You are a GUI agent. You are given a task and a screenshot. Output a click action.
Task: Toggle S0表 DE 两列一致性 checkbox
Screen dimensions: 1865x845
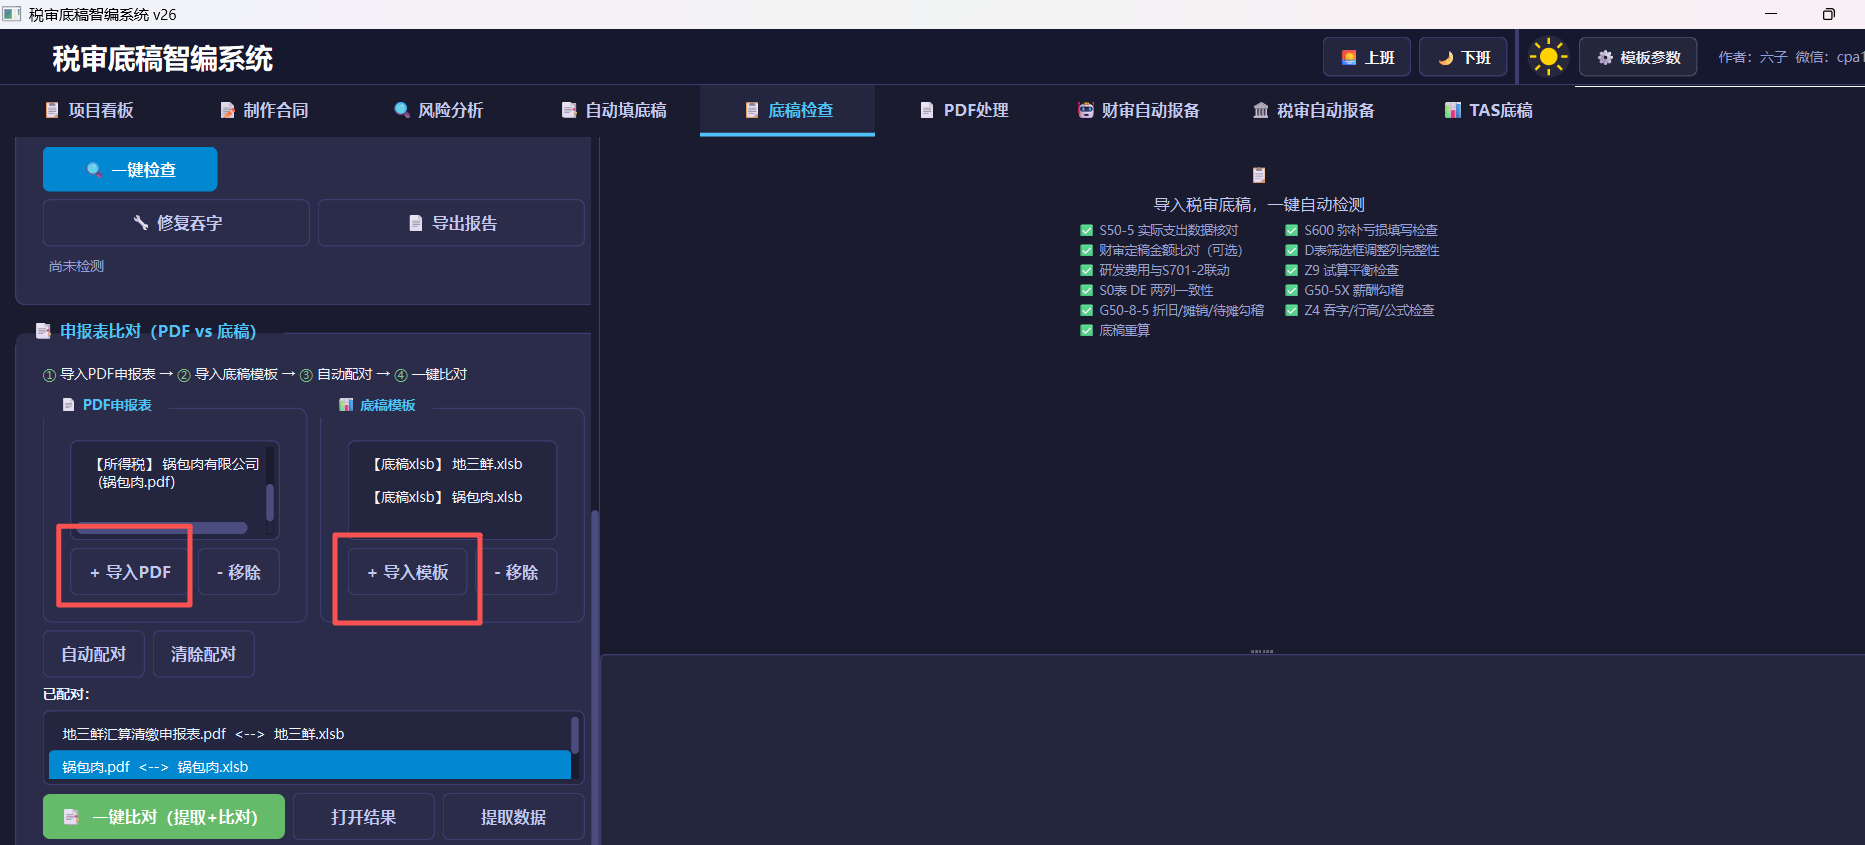point(1086,290)
